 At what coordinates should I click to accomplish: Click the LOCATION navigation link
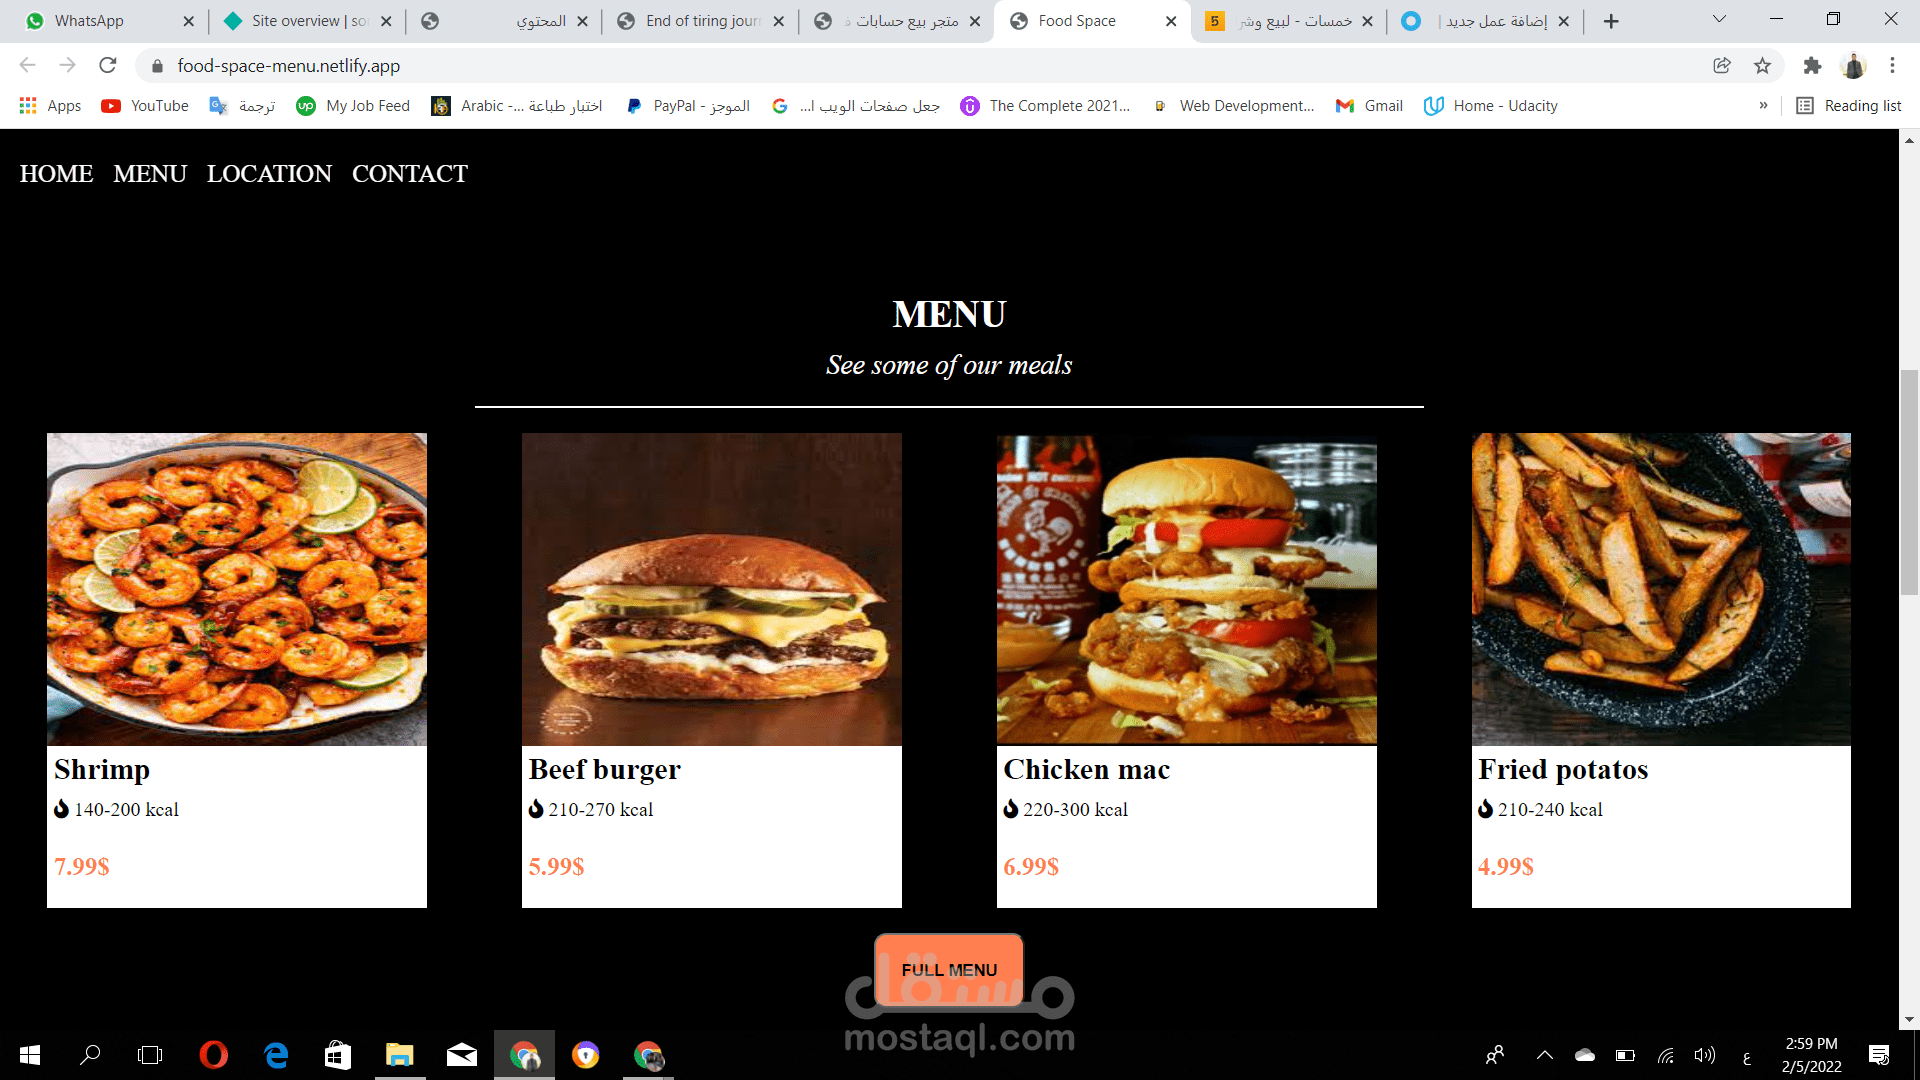[x=269, y=173]
